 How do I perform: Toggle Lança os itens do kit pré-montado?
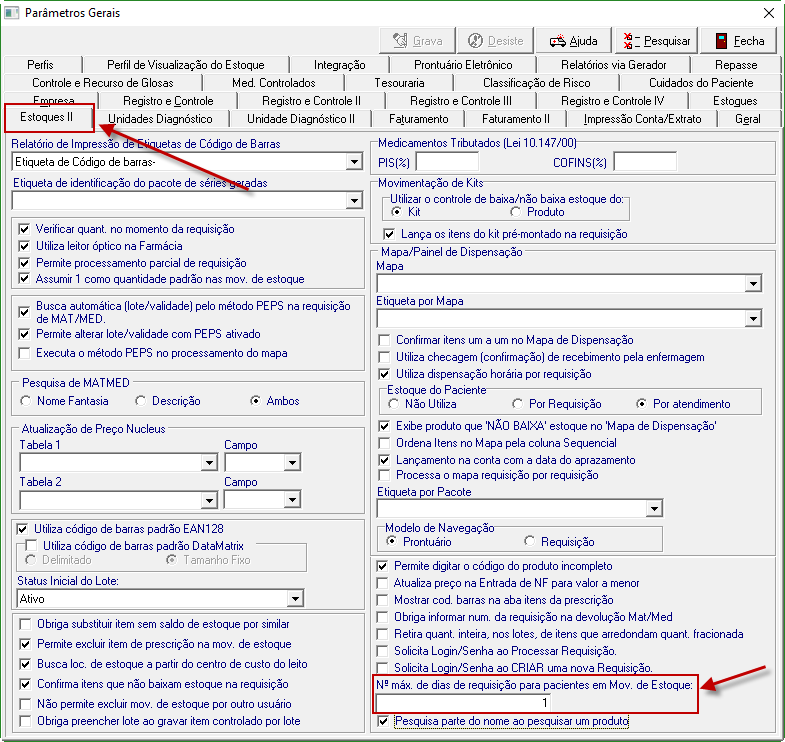point(389,234)
